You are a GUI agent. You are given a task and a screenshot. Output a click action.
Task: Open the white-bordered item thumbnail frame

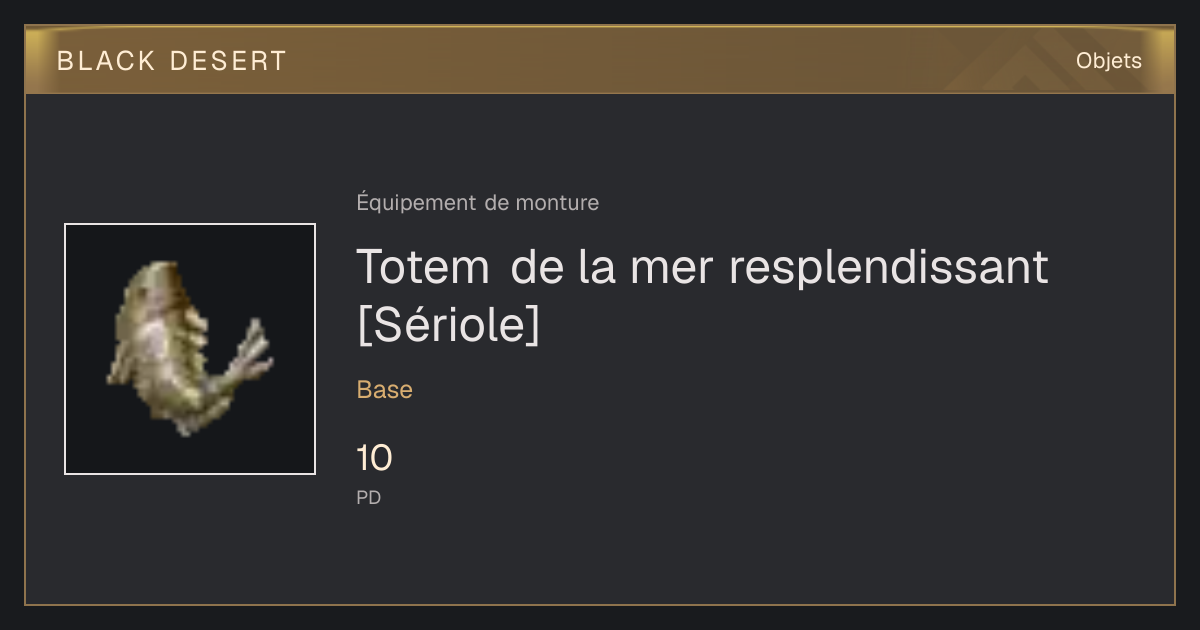click(190, 349)
